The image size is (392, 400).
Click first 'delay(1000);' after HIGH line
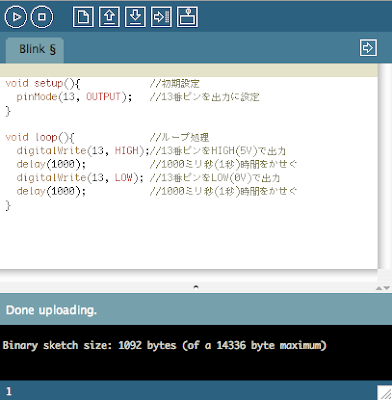[51, 164]
